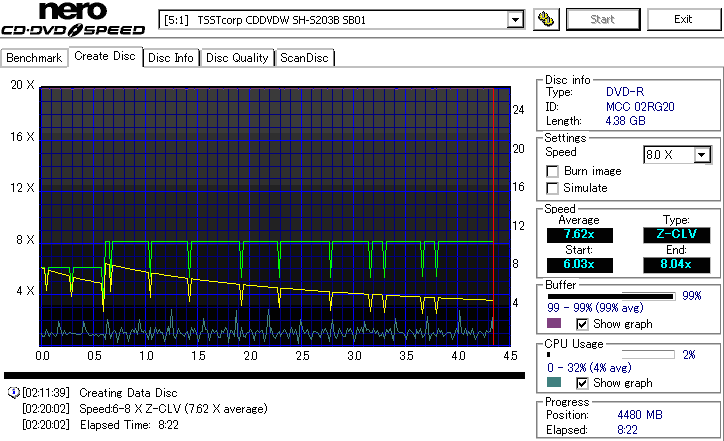Expand the write Speed 8.0 X dropdown
The height and width of the screenshot is (441, 724).
tap(701, 154)
